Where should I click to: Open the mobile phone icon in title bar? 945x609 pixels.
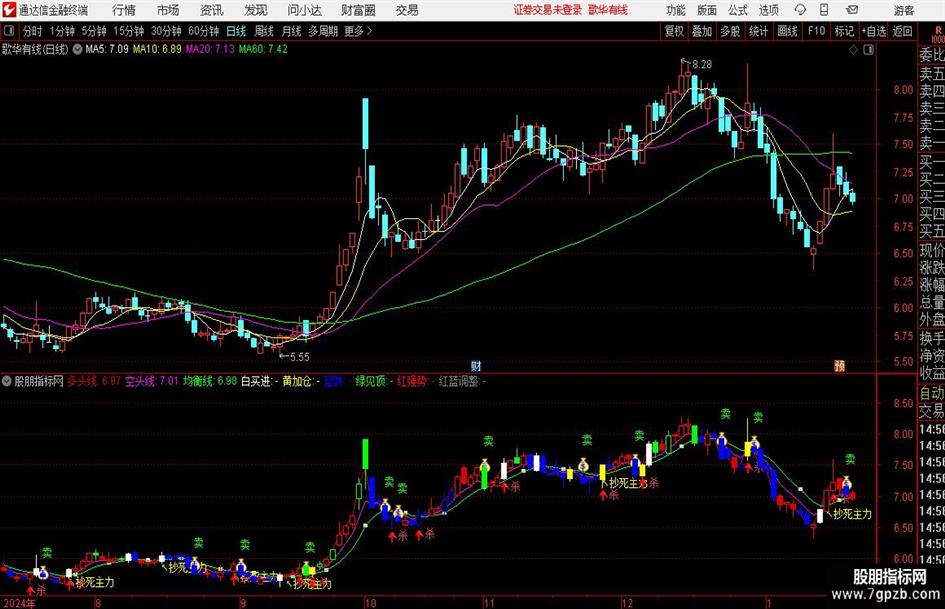pos(824,10)
